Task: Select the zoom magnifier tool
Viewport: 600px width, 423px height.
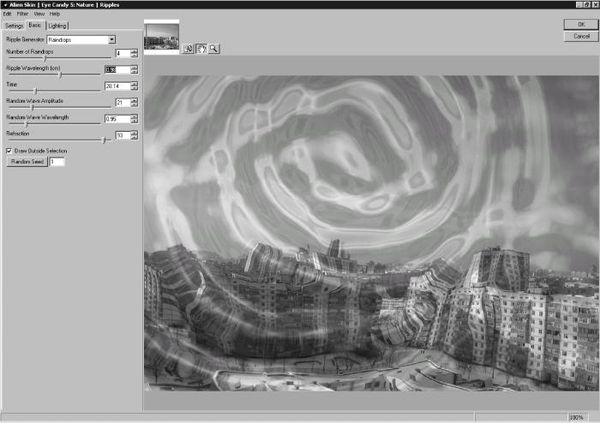Action: 214,47
